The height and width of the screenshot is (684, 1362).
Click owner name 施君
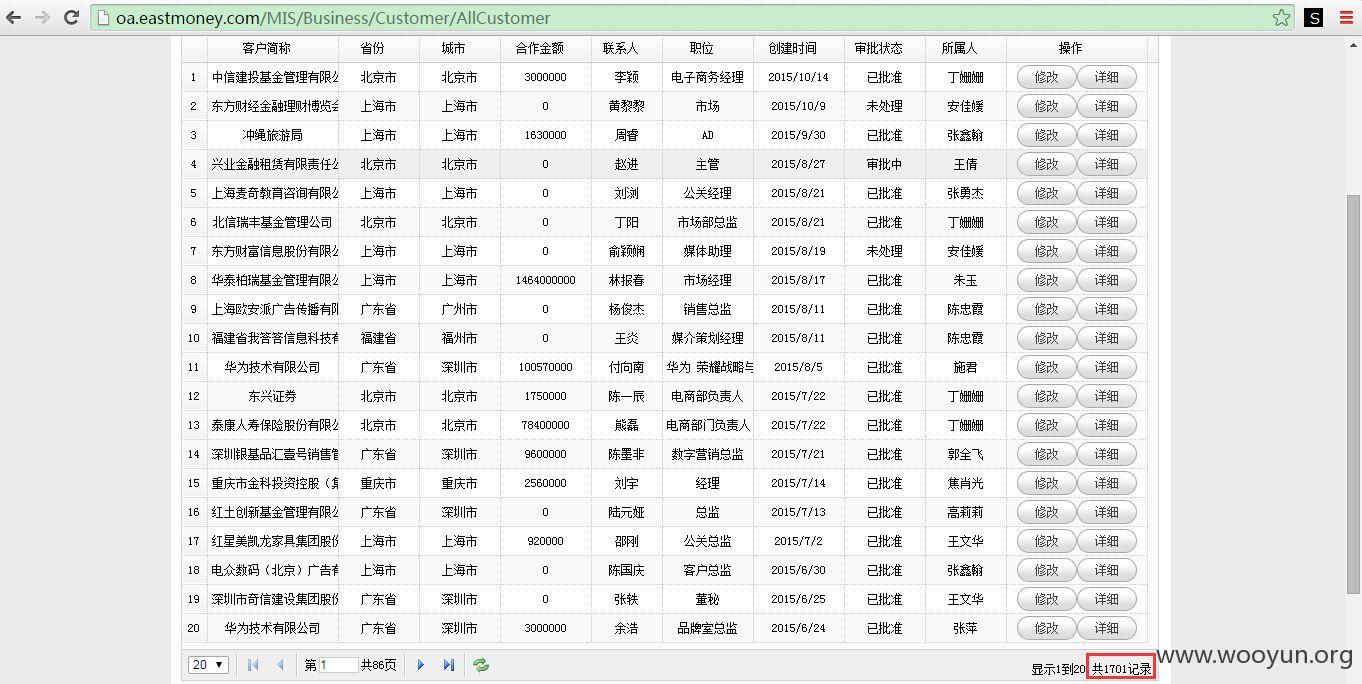coord(965,367)
